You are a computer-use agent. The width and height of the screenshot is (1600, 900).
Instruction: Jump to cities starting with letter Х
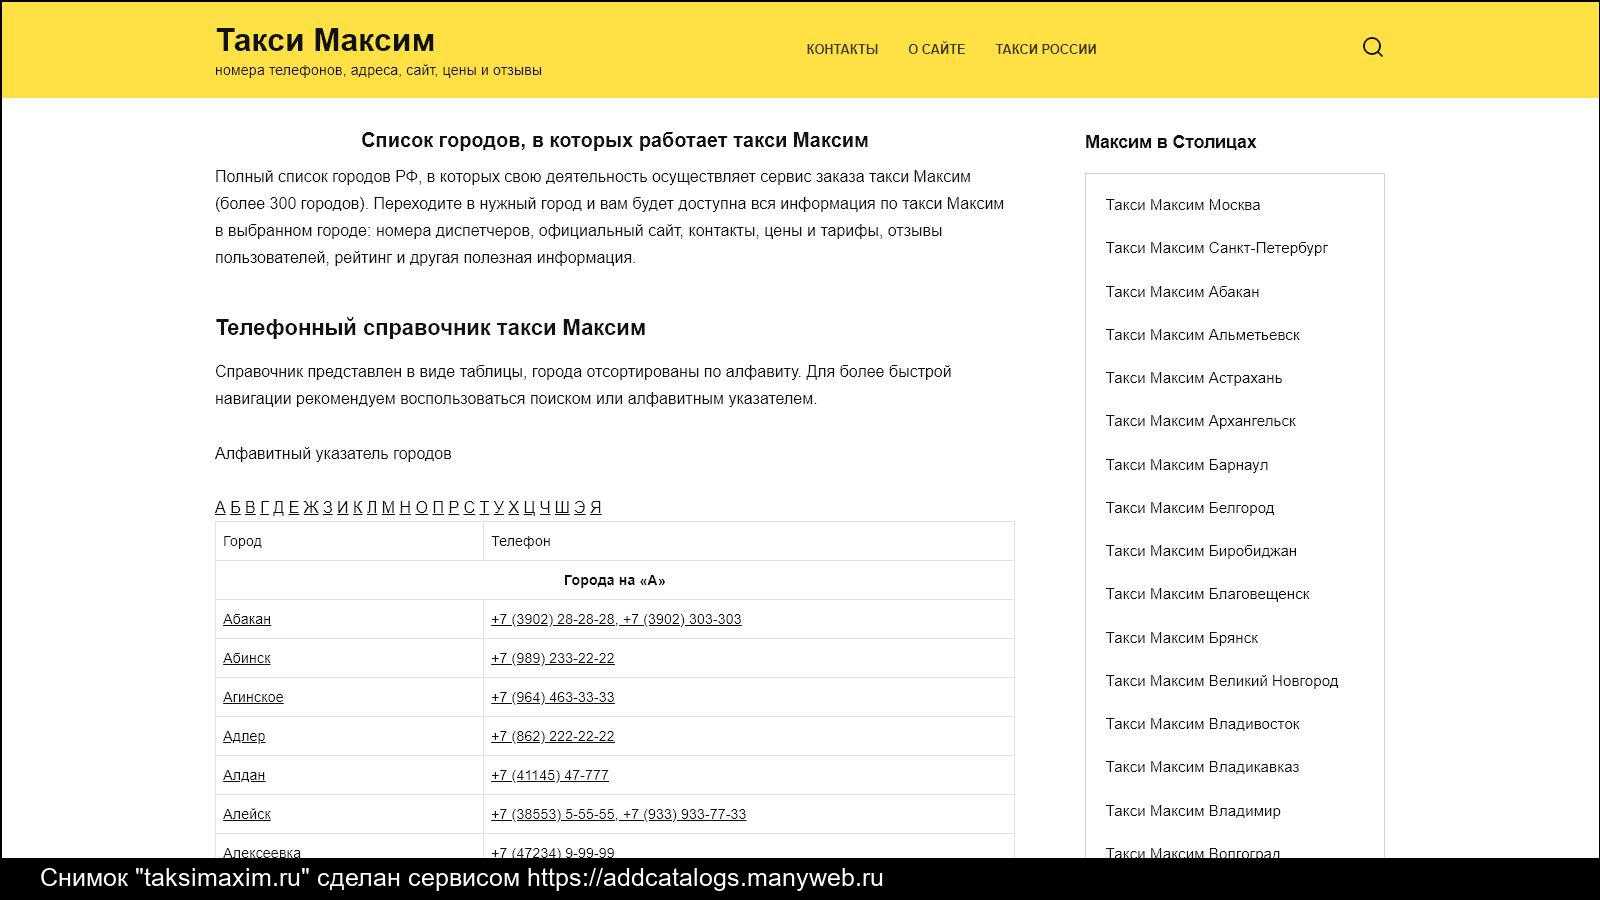[x=513, y=507]
